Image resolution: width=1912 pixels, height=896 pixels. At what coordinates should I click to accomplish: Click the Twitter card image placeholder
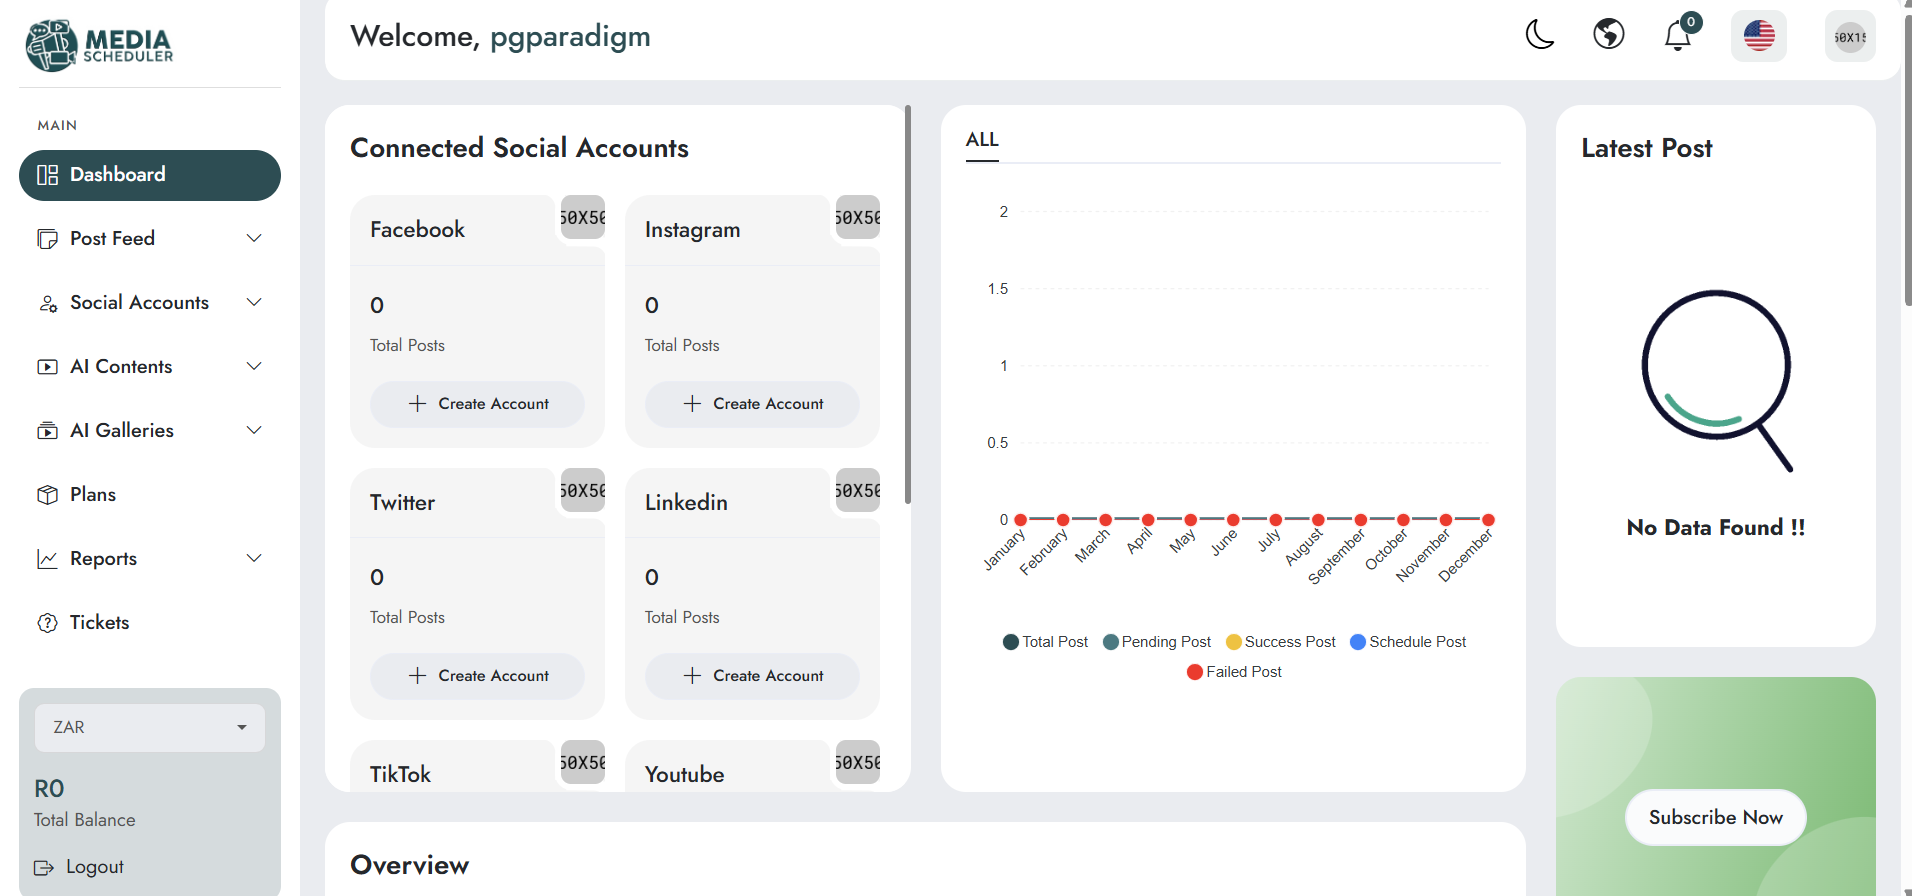pos(583,490)
